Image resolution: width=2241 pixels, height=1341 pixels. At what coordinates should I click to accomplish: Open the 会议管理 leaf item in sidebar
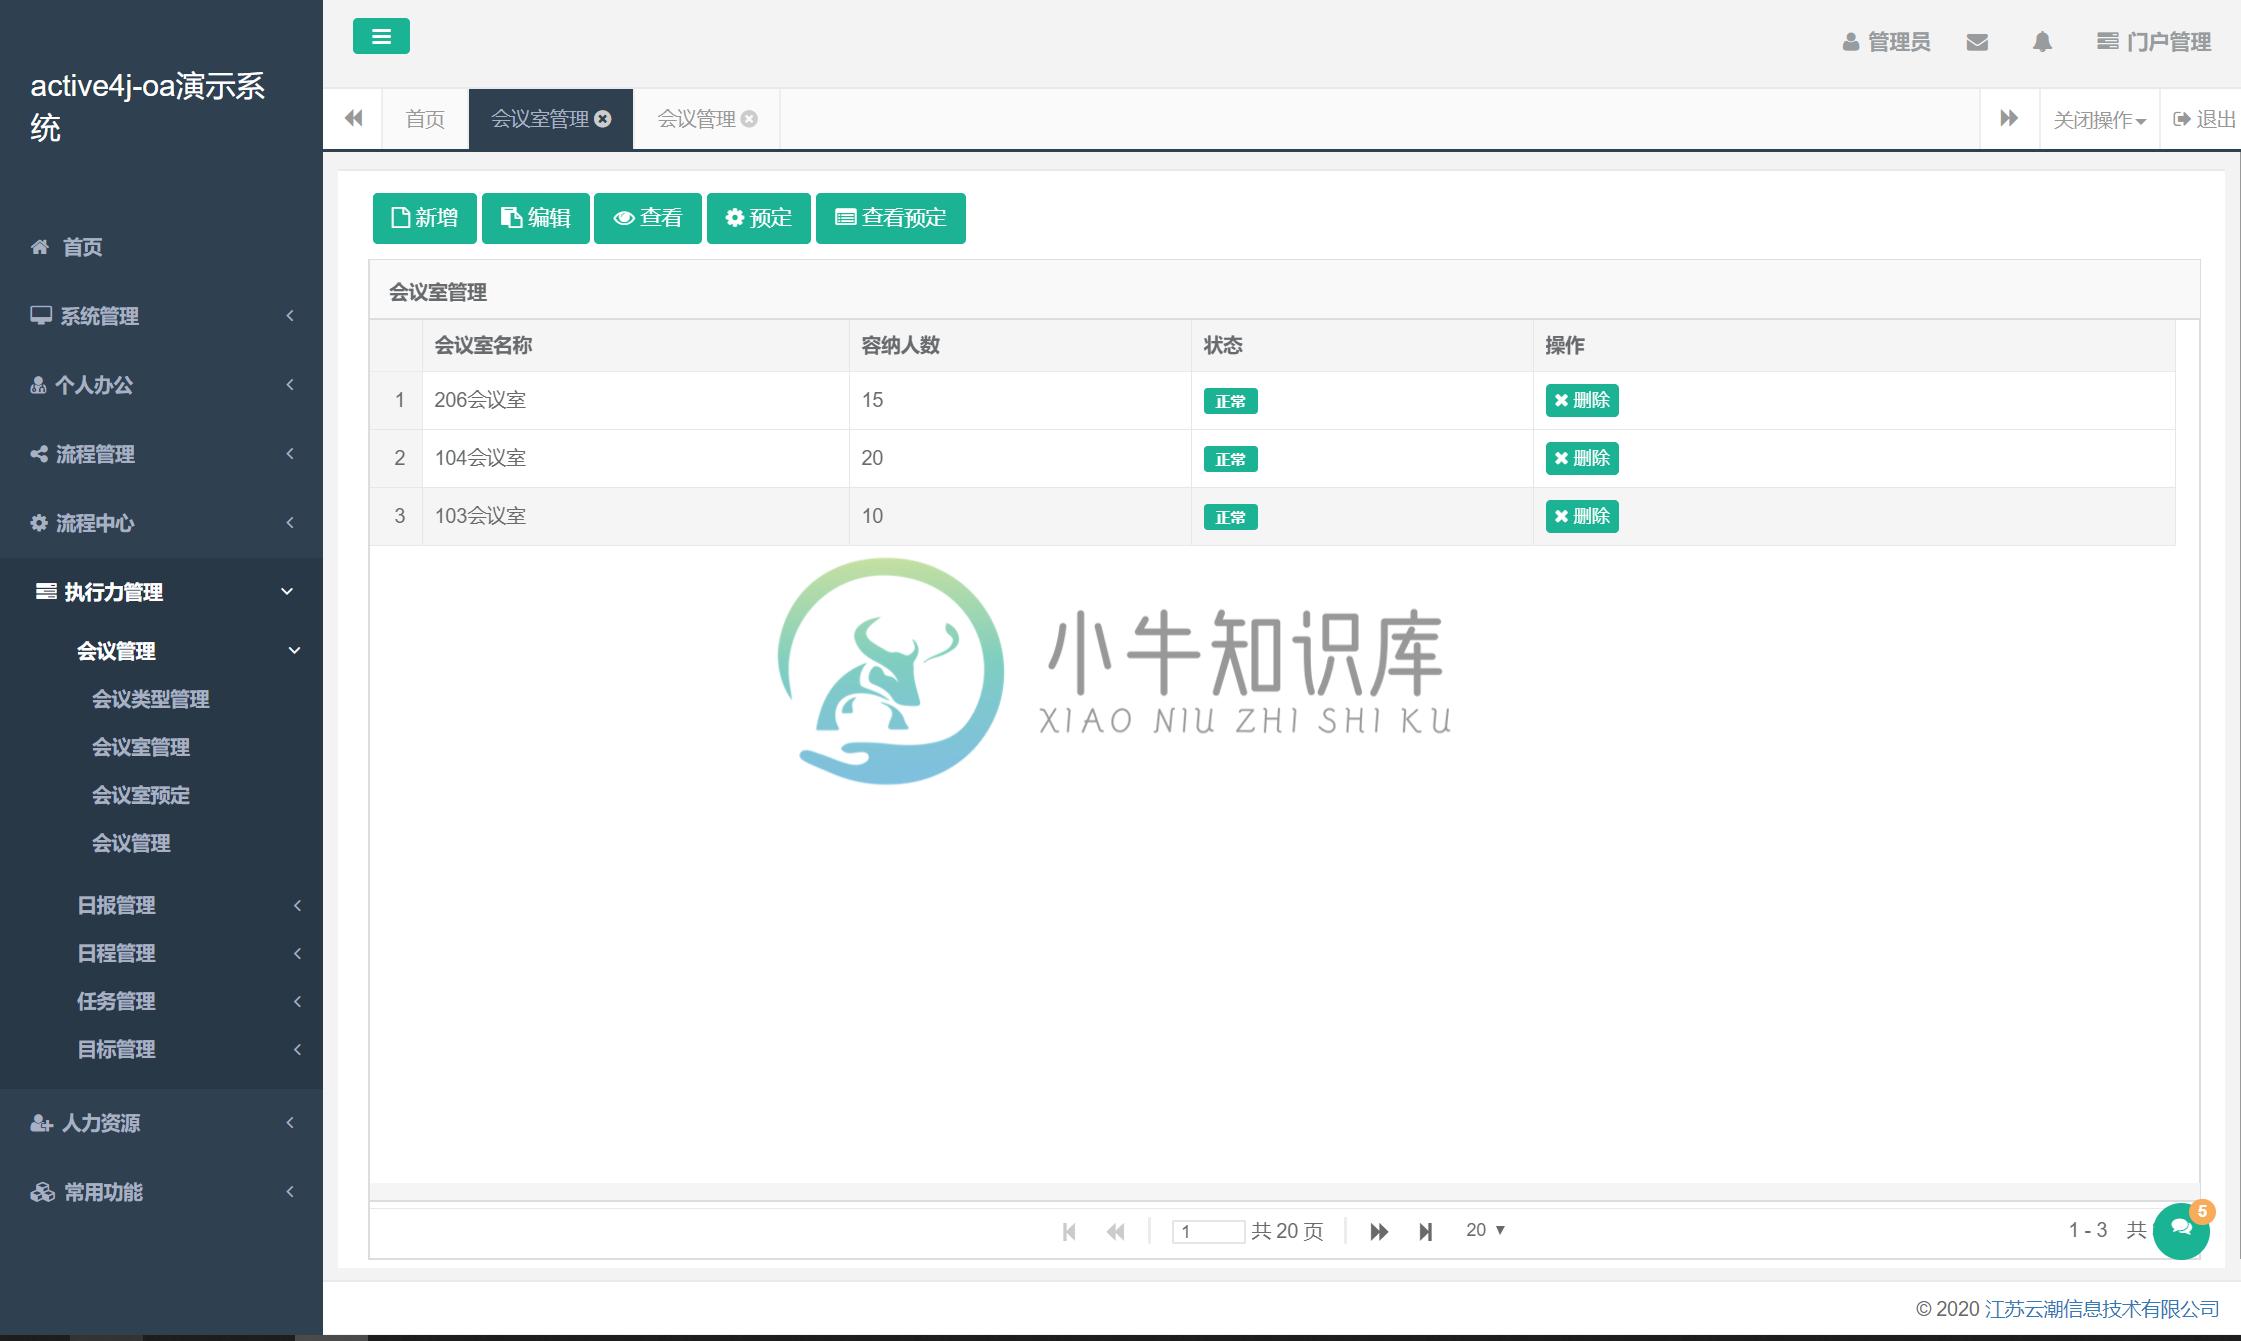click(x=131, y=843)
